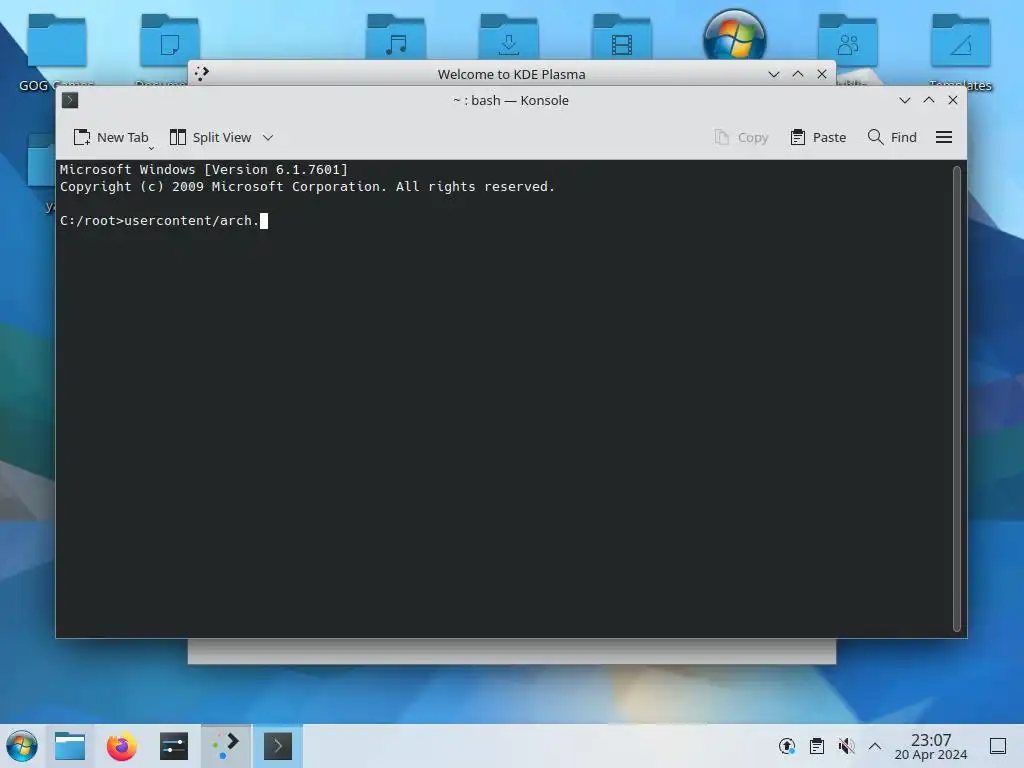Open the Konsole hamburger menu
This screenshot has height=768, width=1024.
(944, 137)
